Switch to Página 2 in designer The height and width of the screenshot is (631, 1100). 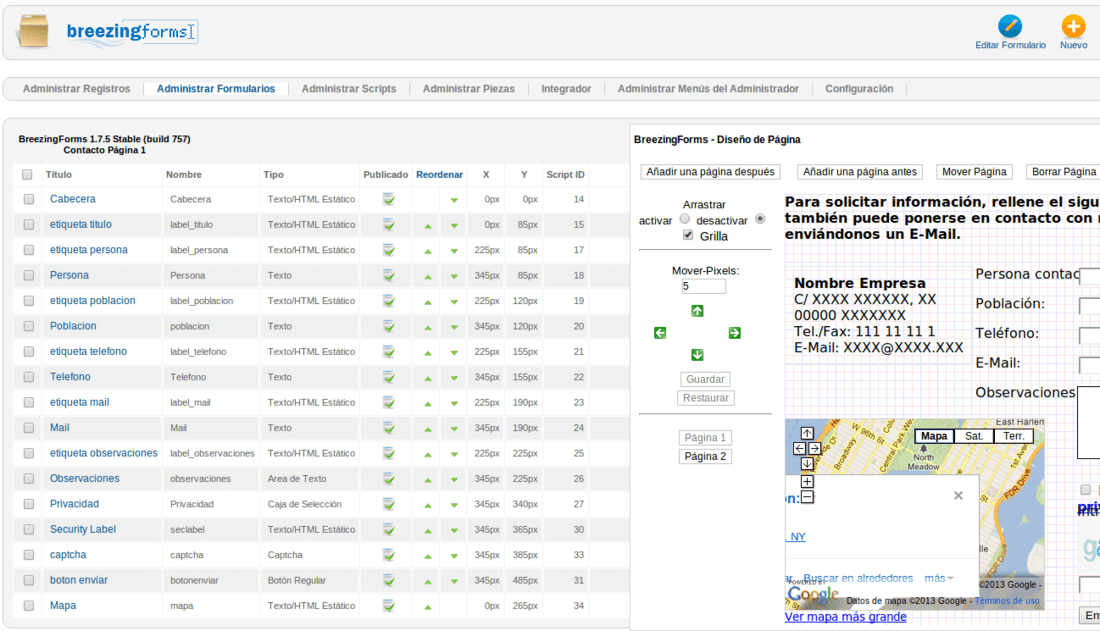click(705, 456)
